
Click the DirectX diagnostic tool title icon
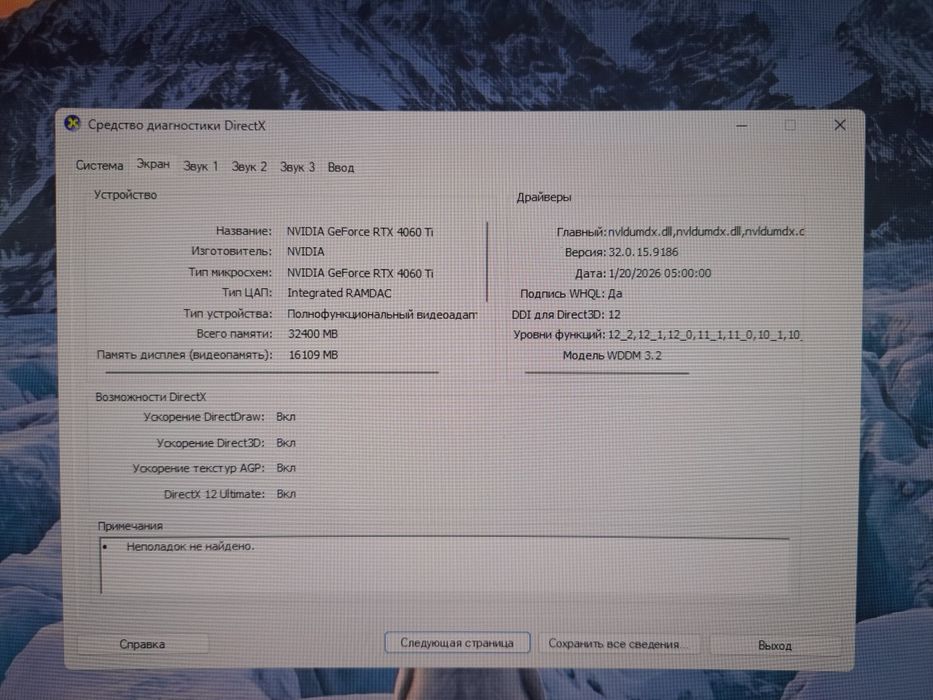[73, 124]
